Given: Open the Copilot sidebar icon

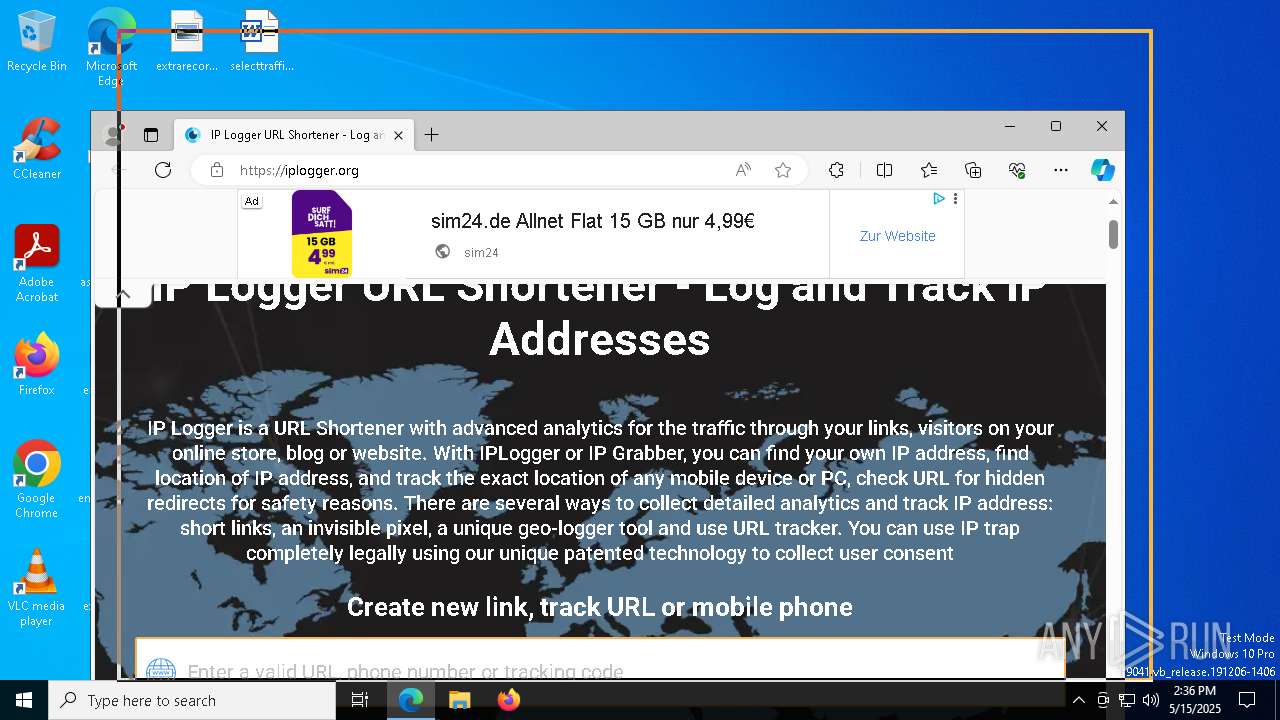Looking at the screenshot, I should click(x=1102, y=170).
